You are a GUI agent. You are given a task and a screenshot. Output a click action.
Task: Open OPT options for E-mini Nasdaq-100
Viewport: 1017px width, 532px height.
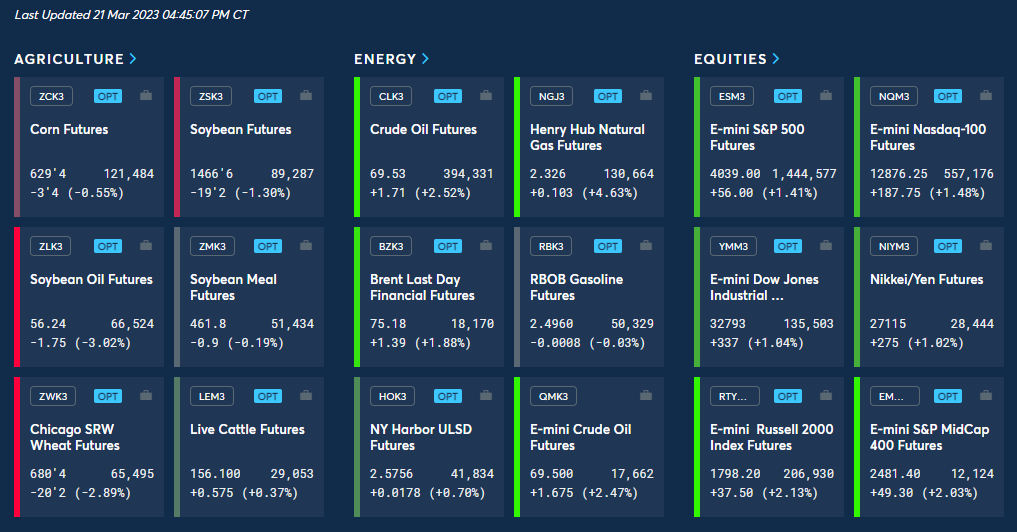[x=948, y=96]
